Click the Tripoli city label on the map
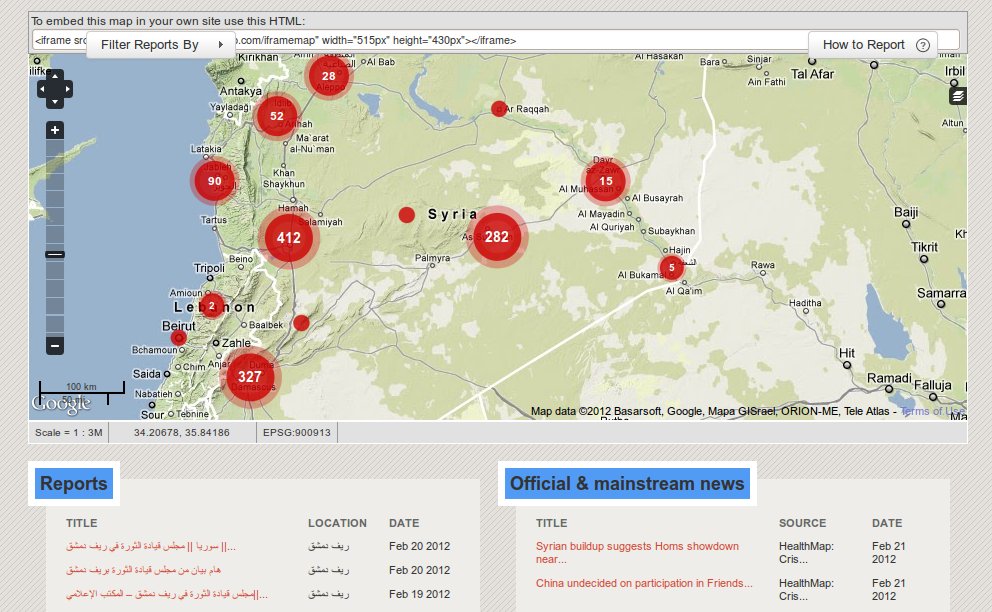The height and width of the screenshot is (612, 992). tap(209, 268)
